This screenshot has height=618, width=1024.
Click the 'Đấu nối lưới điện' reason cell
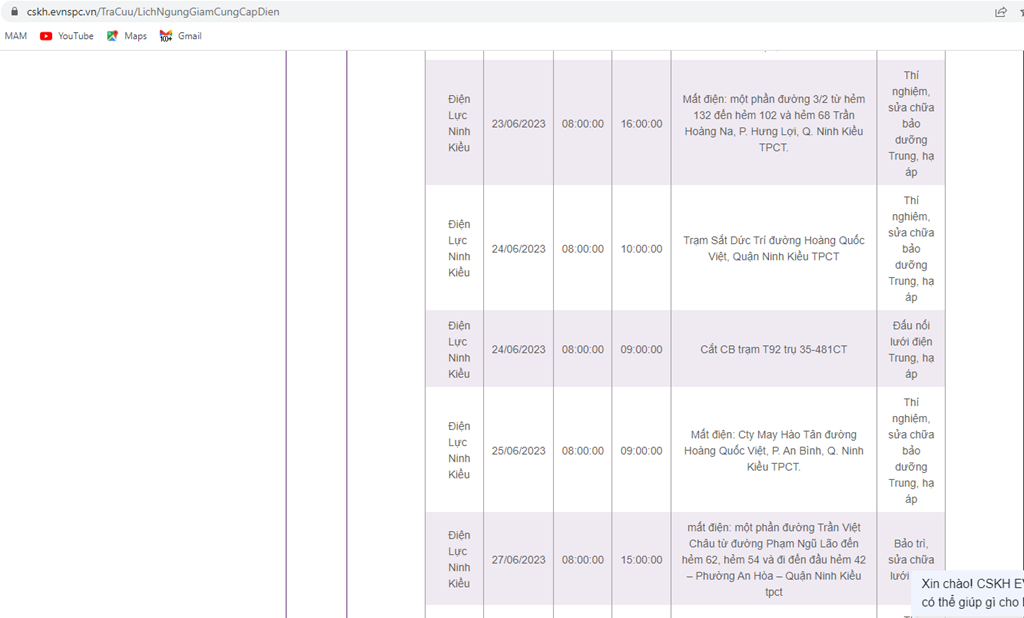[x=910, y=350]
